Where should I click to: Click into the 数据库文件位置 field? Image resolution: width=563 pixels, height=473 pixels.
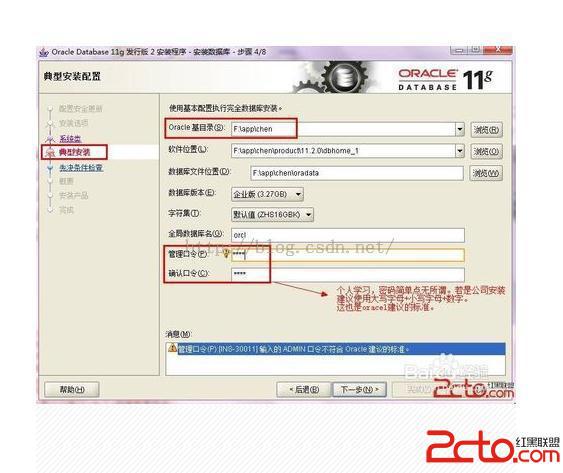pos(357,173)
